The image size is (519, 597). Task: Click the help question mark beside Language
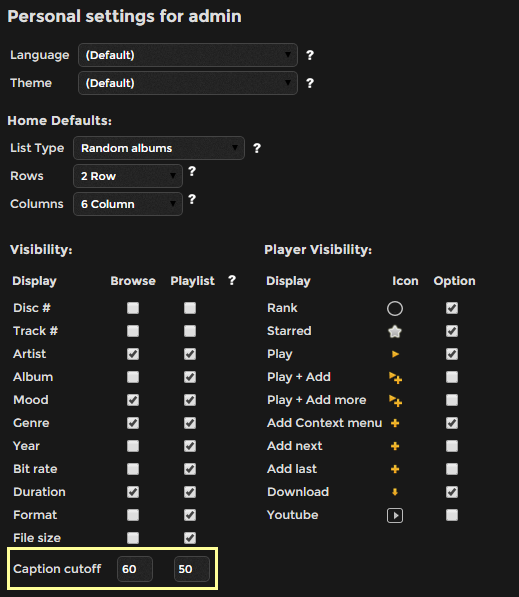coord(310,55)
